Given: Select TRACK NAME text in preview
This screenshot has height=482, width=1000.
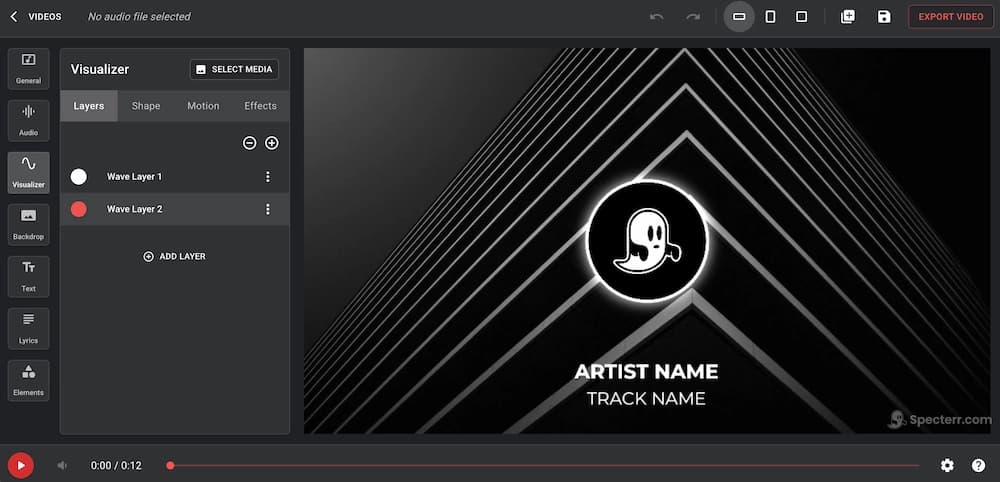Looking at the screenshot, I should 646,399.
